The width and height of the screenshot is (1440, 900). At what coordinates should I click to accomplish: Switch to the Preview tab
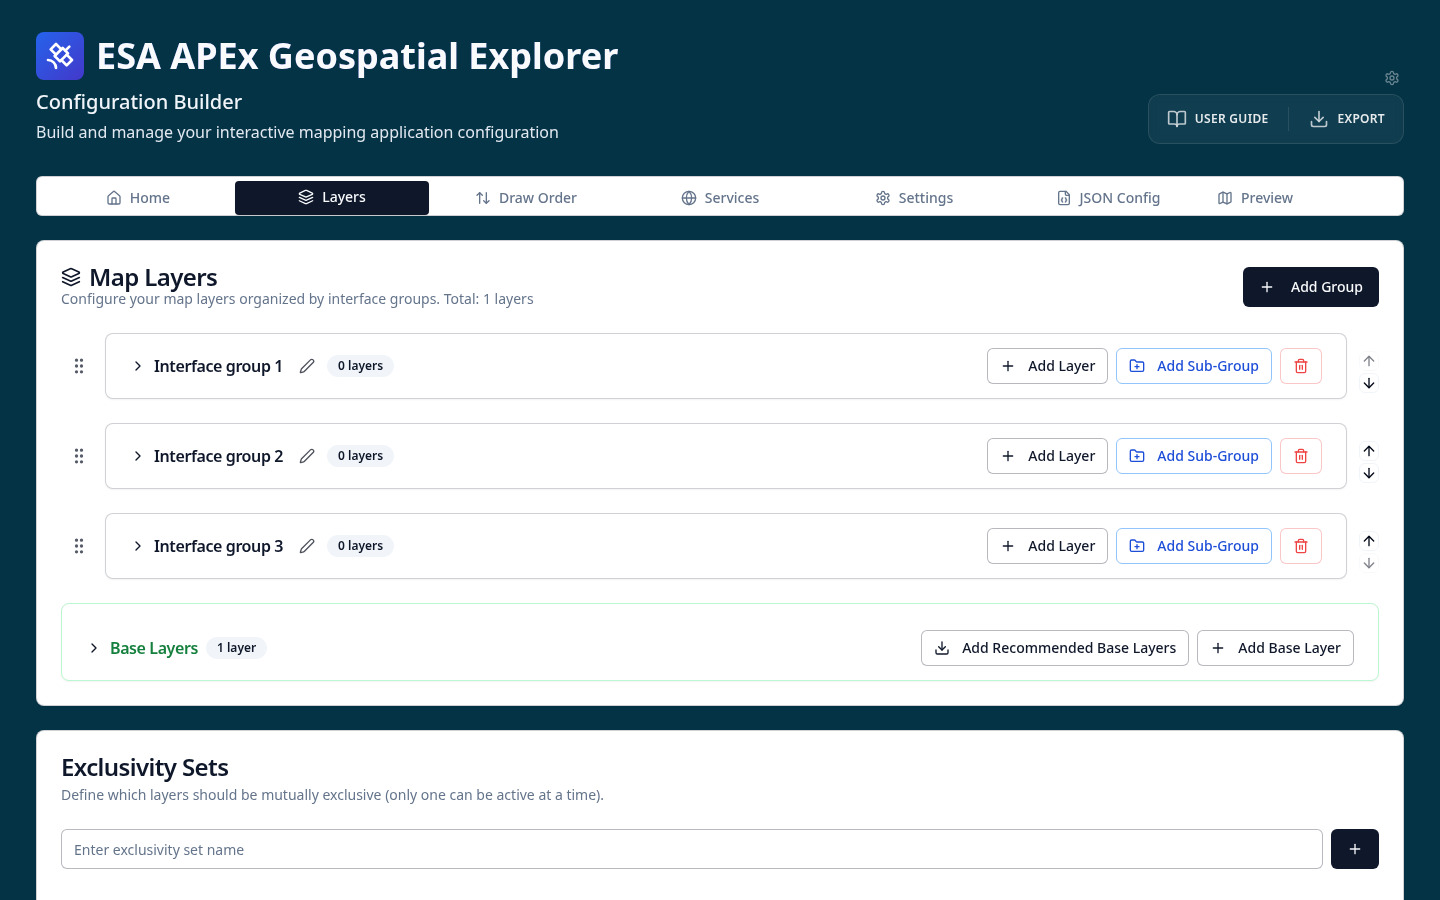[x=1255, y=198]
